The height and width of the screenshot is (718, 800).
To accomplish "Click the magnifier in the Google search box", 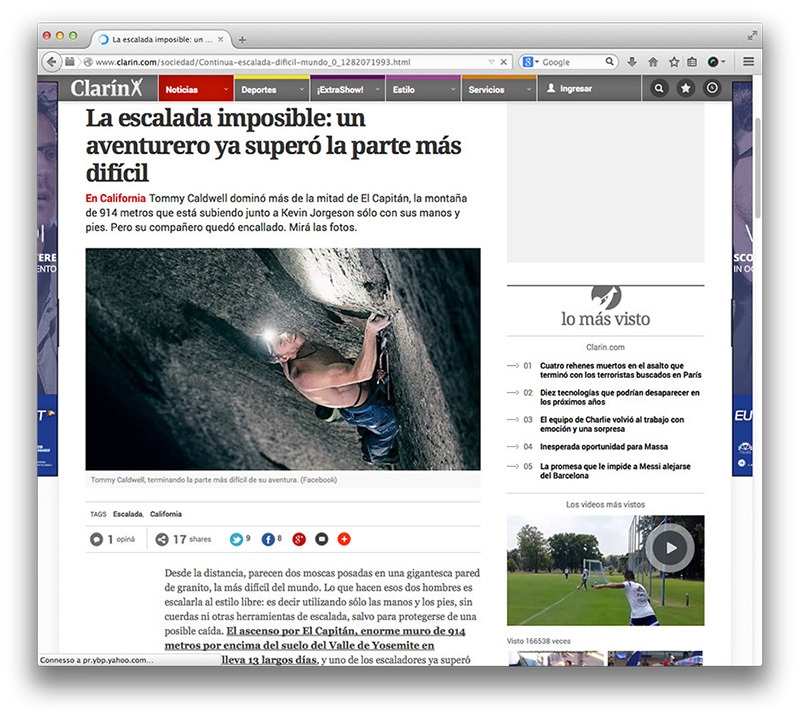I will coord(610,61).
